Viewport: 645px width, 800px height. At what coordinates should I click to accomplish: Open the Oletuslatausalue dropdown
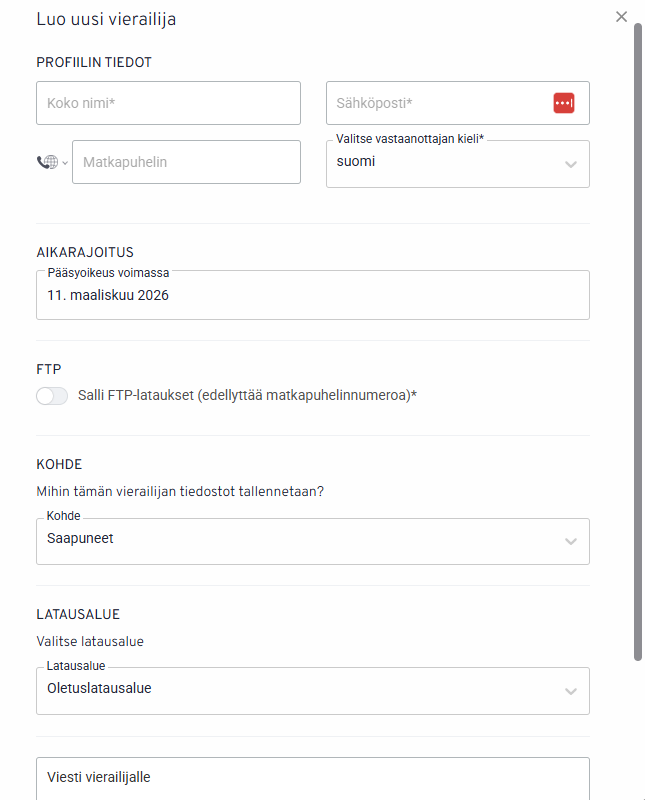(300, 690)
